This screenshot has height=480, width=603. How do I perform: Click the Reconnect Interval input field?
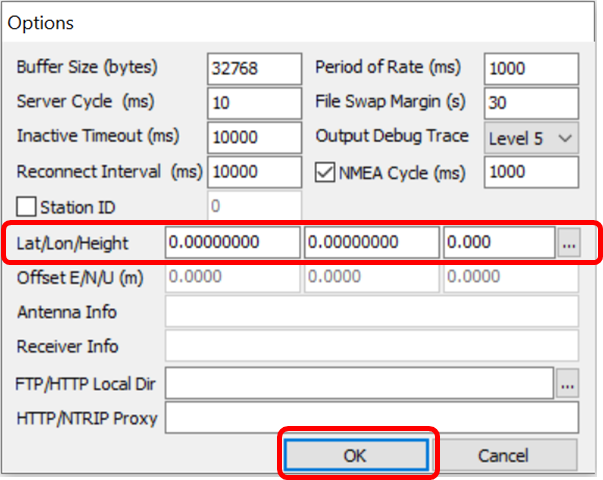(x=254, y=172)
